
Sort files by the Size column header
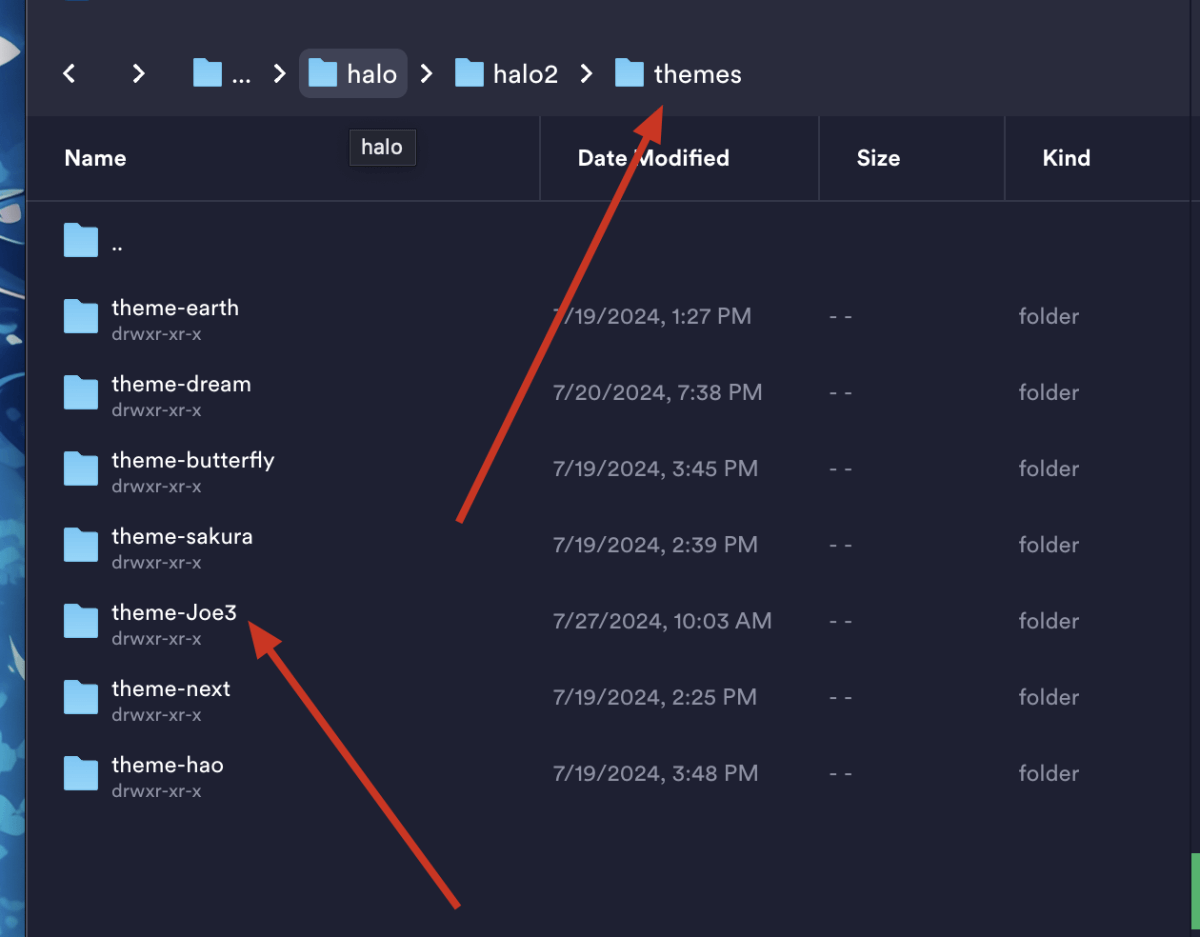[878, 158]
